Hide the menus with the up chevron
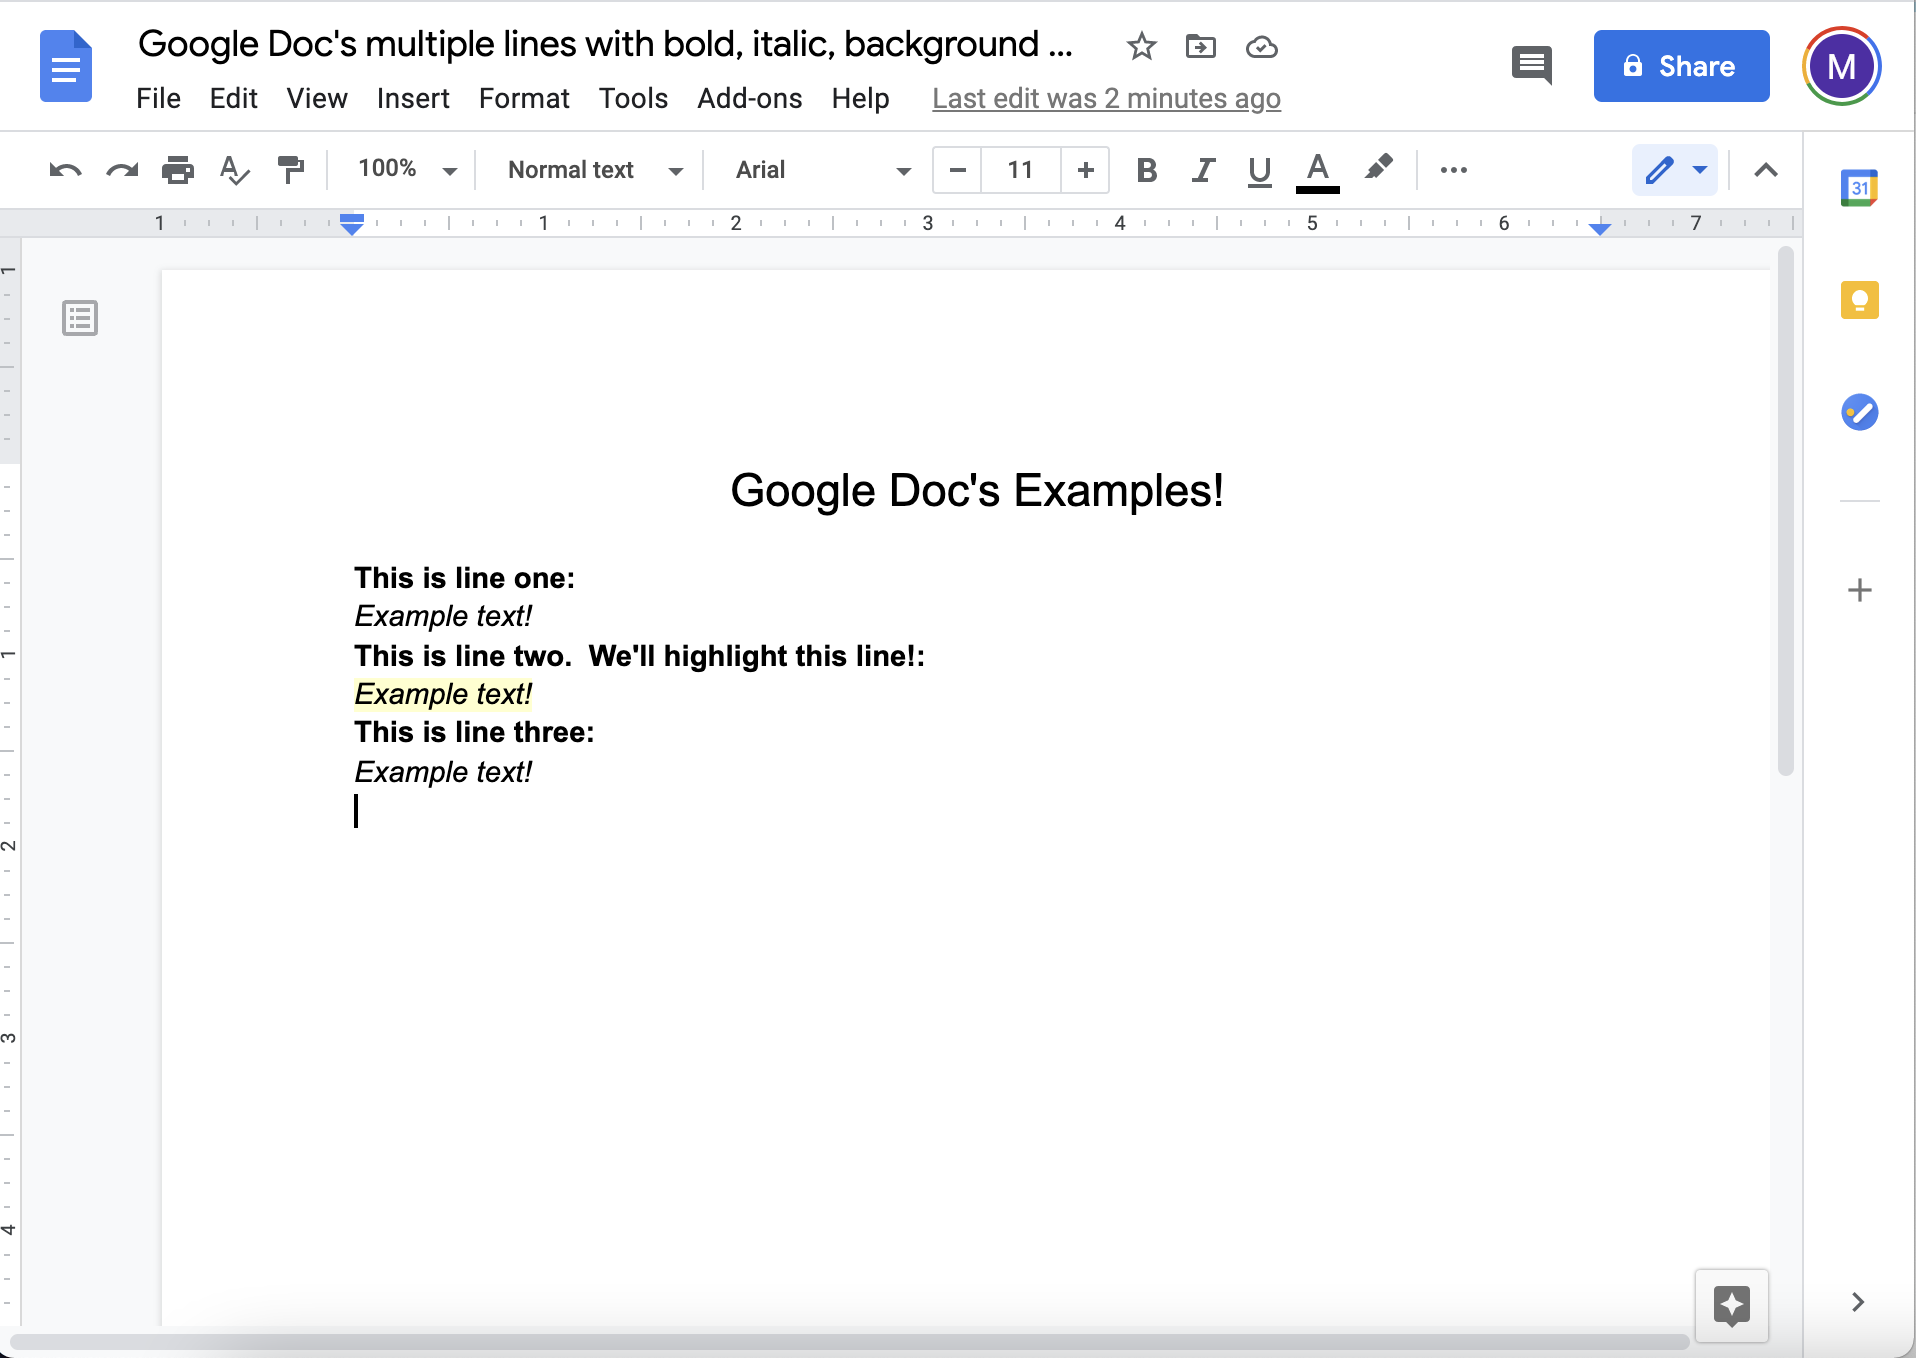 coord(1766,170)
